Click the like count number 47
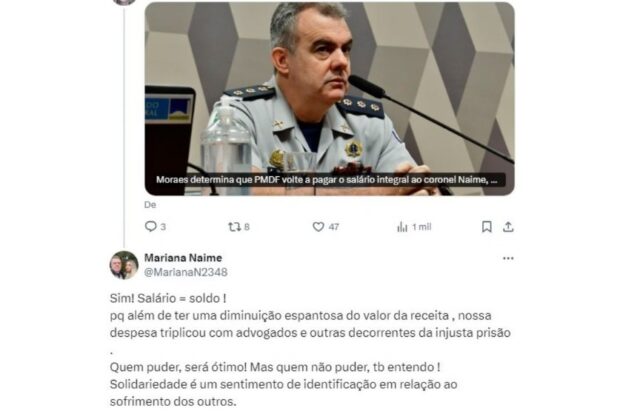 334,227
